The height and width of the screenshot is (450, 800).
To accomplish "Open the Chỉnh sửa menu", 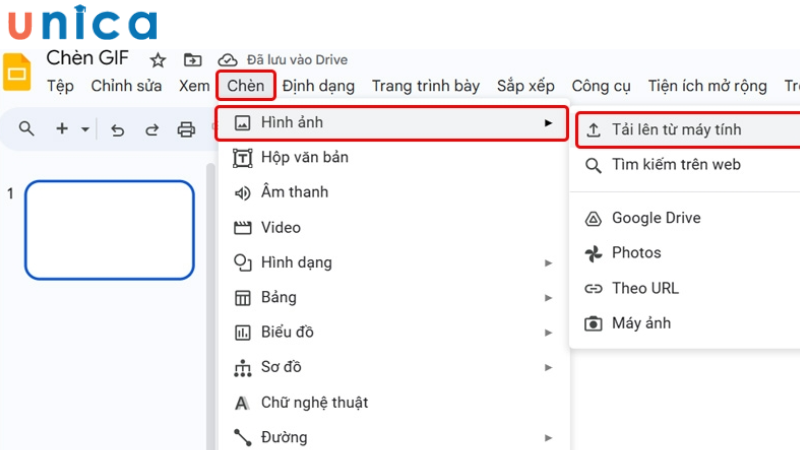I will (x=126, y=86).
